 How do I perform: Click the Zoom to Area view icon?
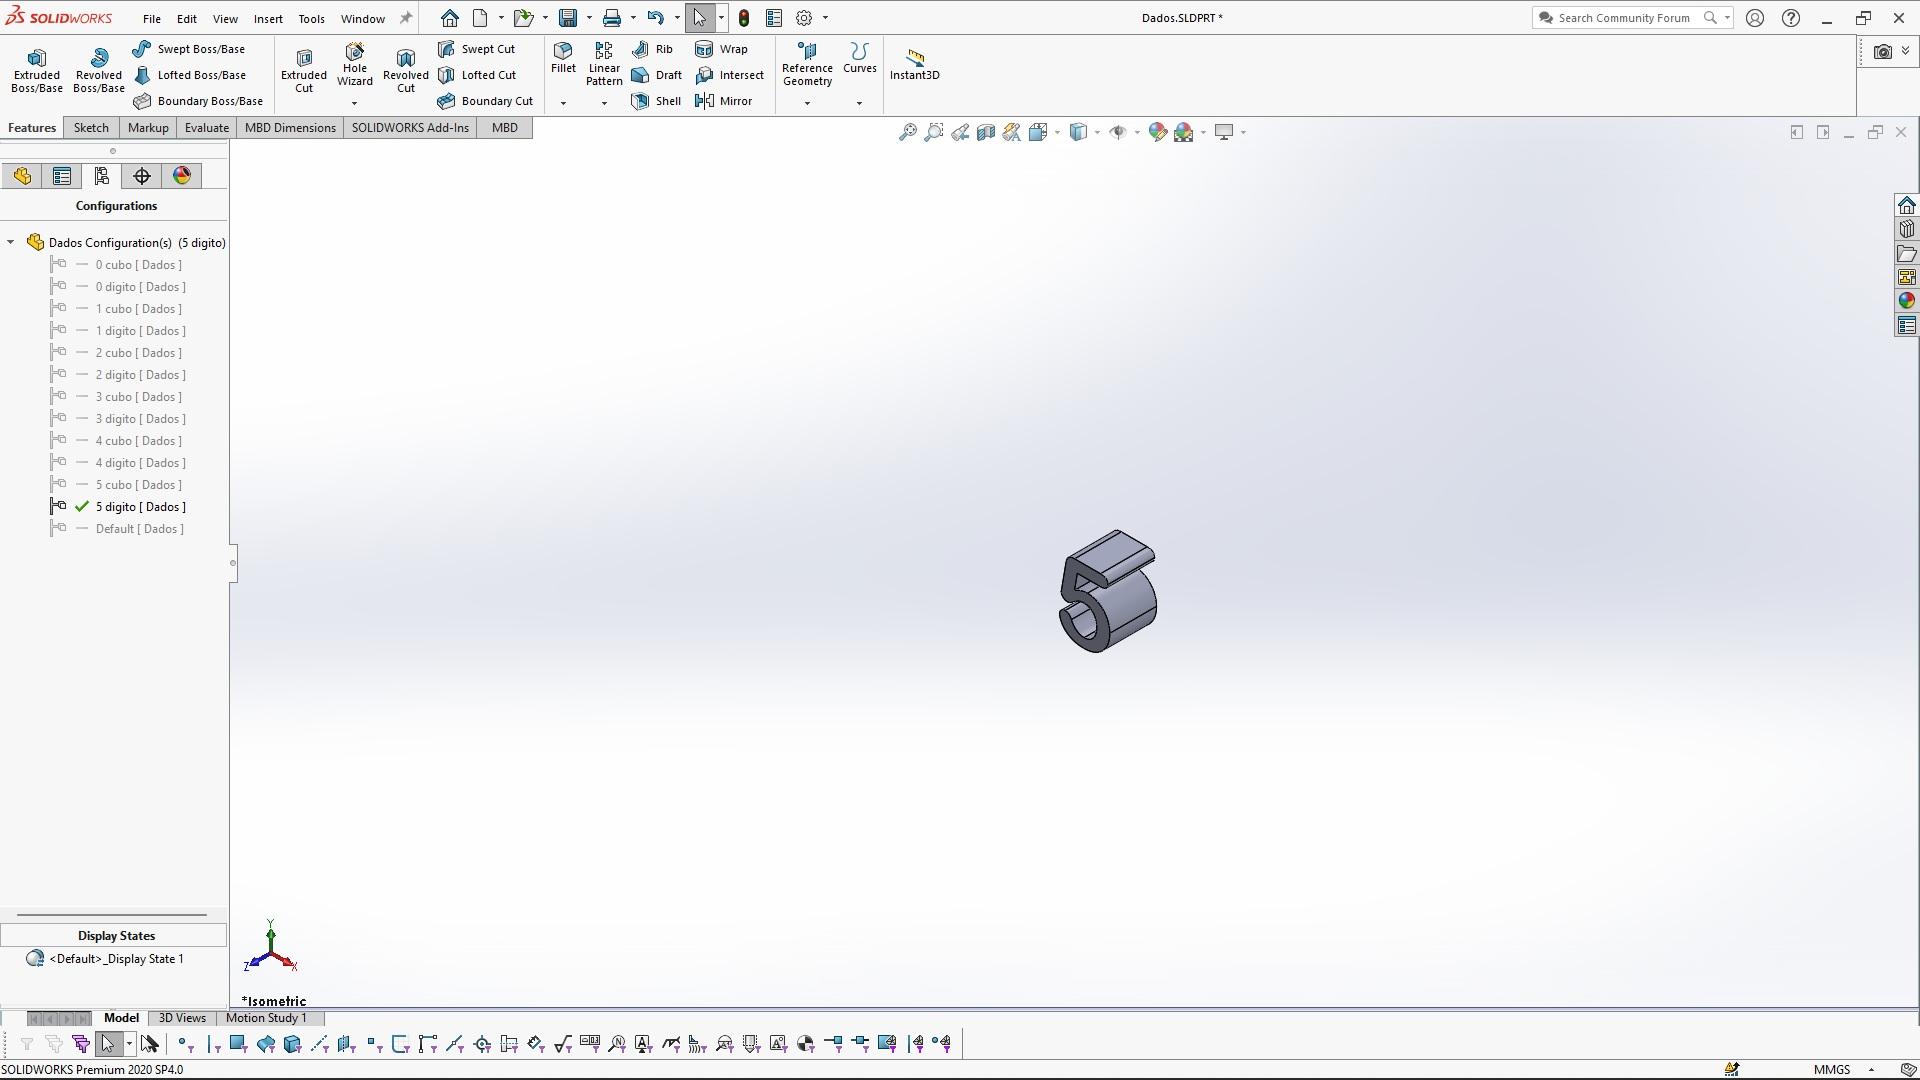pyautogui.click(x=933, y=132)
